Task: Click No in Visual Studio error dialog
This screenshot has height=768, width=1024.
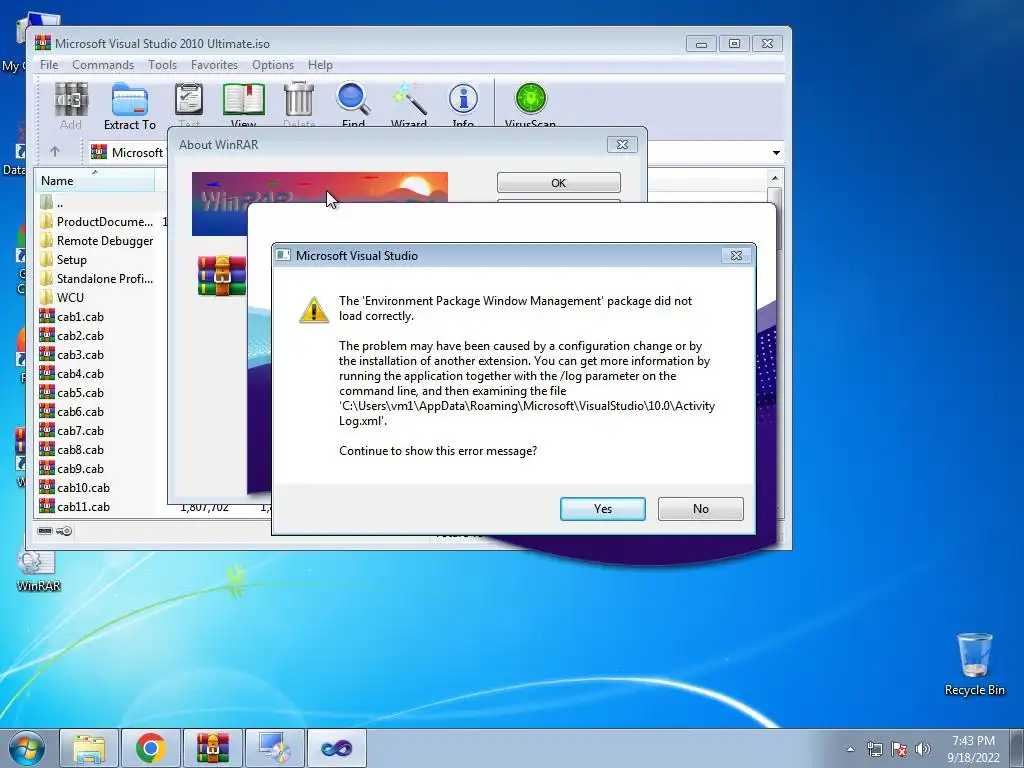Action: 701,509
